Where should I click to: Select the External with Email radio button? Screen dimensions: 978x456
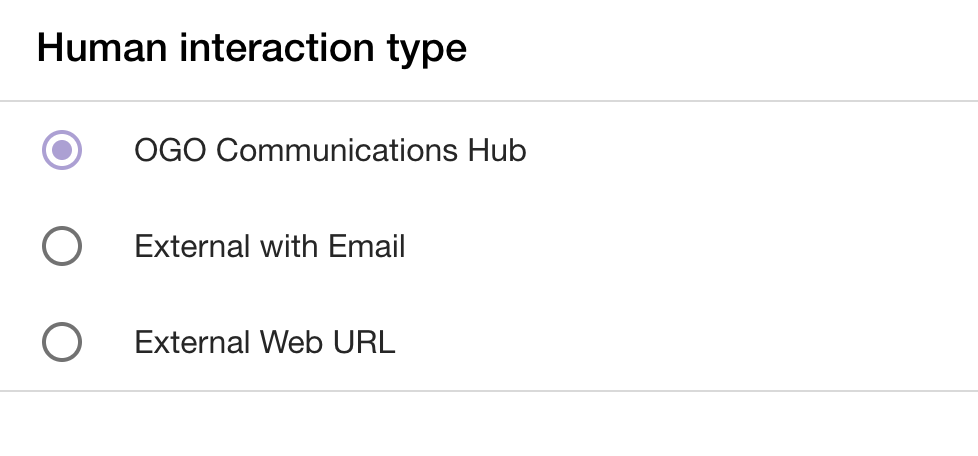(62, 246)
